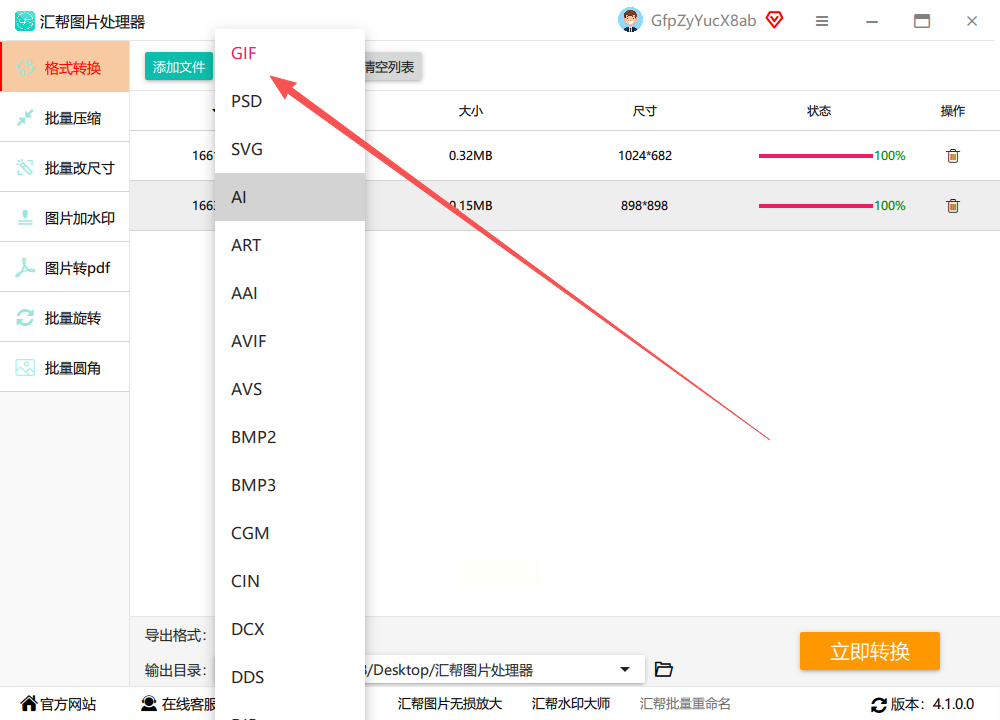Delete the 898*898 file using trash icon

pos(953,205)
